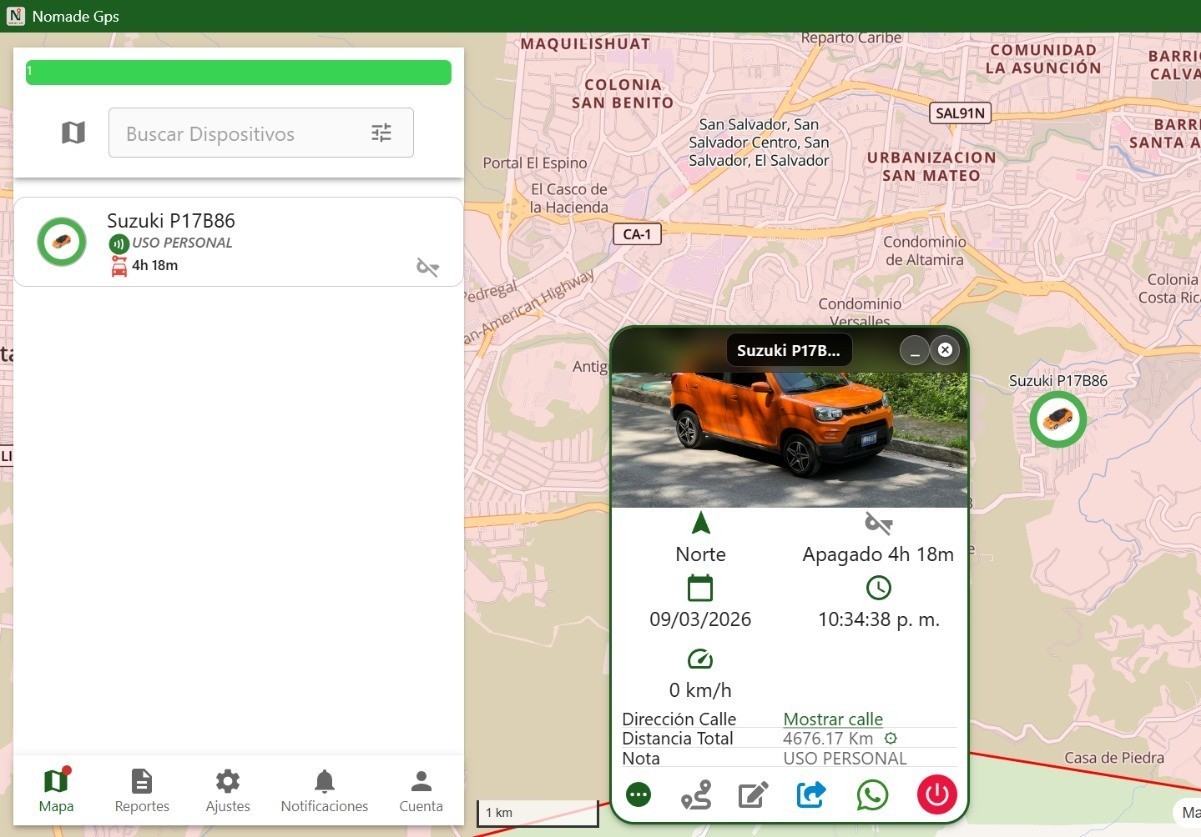Image resolution: width=1201 pixels, height=837 pixels.
Task: Click the Suzuki P17B... popup title label
Action: coord(789,350)
